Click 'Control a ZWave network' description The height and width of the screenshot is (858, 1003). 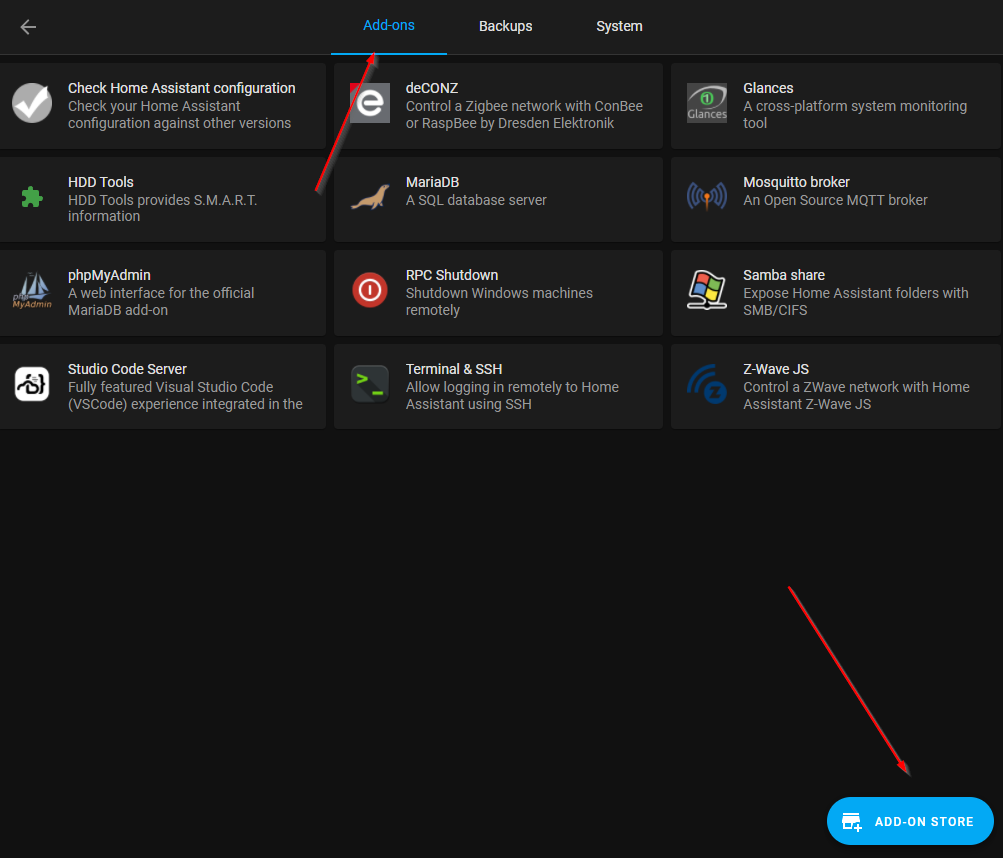[x=856, y=395]
